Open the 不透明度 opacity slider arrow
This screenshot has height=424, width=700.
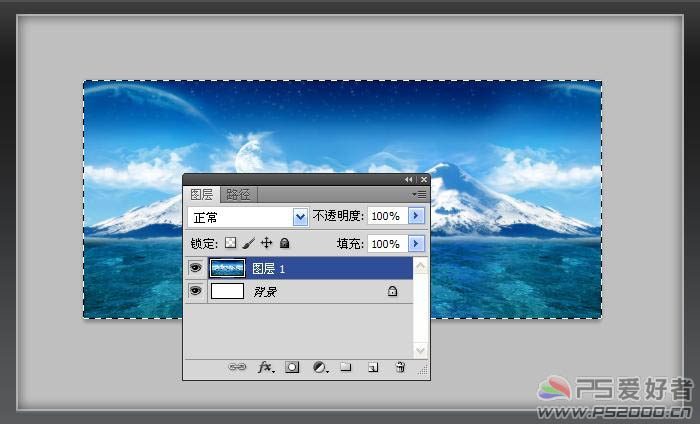pyautogui.click(x=417, y=216)
